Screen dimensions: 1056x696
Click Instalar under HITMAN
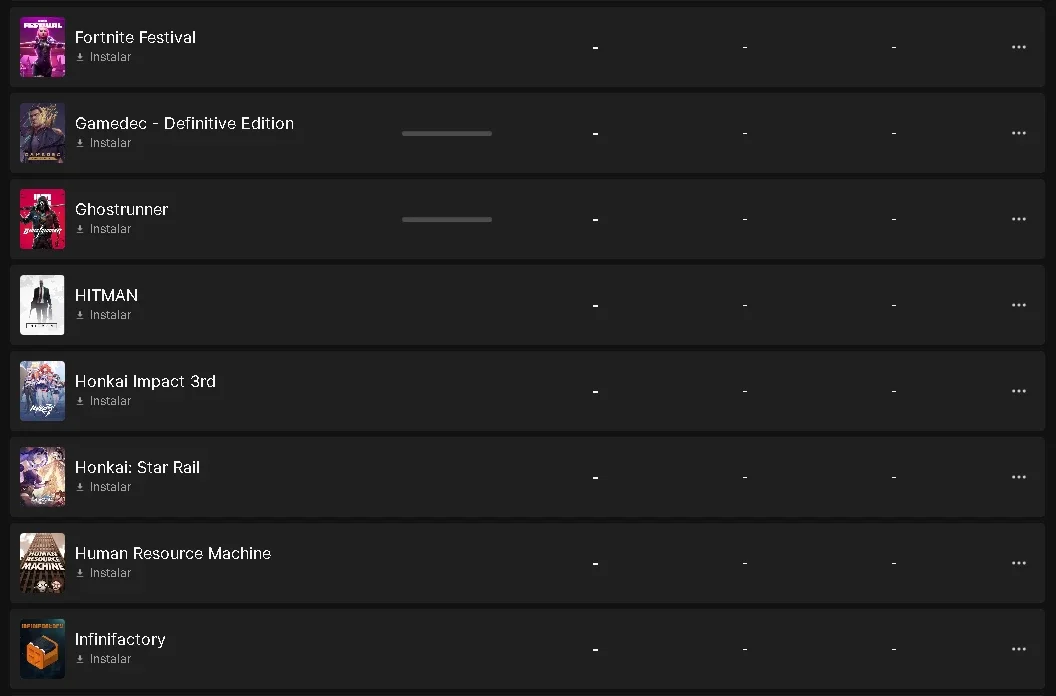[x=104, y=315]
